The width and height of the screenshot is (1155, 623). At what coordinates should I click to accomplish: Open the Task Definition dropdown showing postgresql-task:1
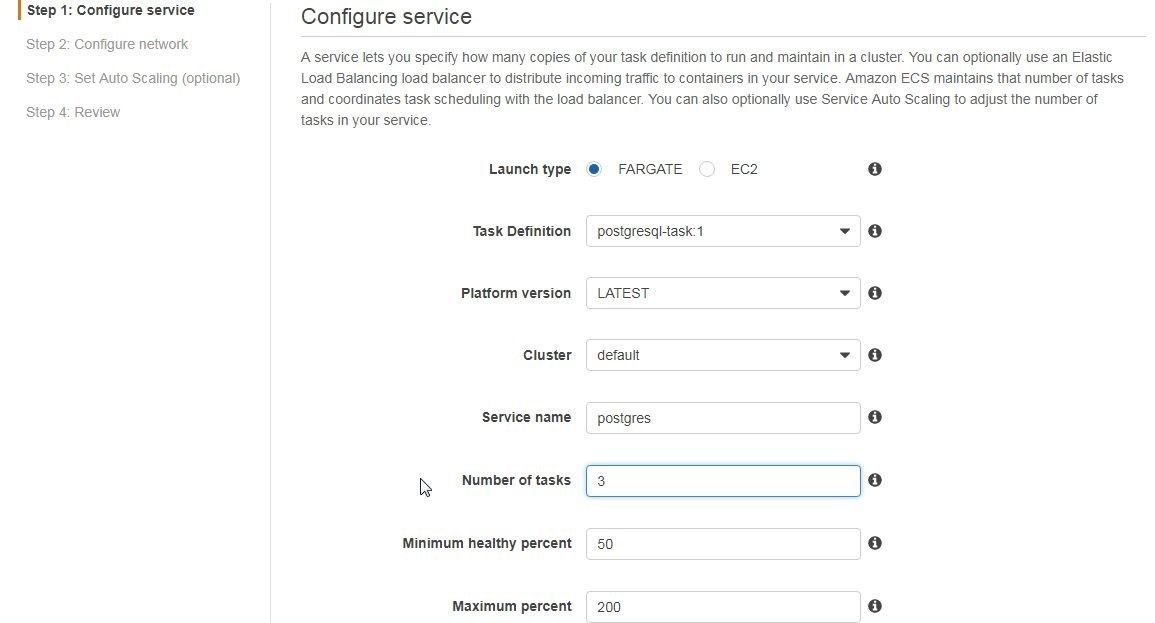pyautogui.click(x=723, y=231)
